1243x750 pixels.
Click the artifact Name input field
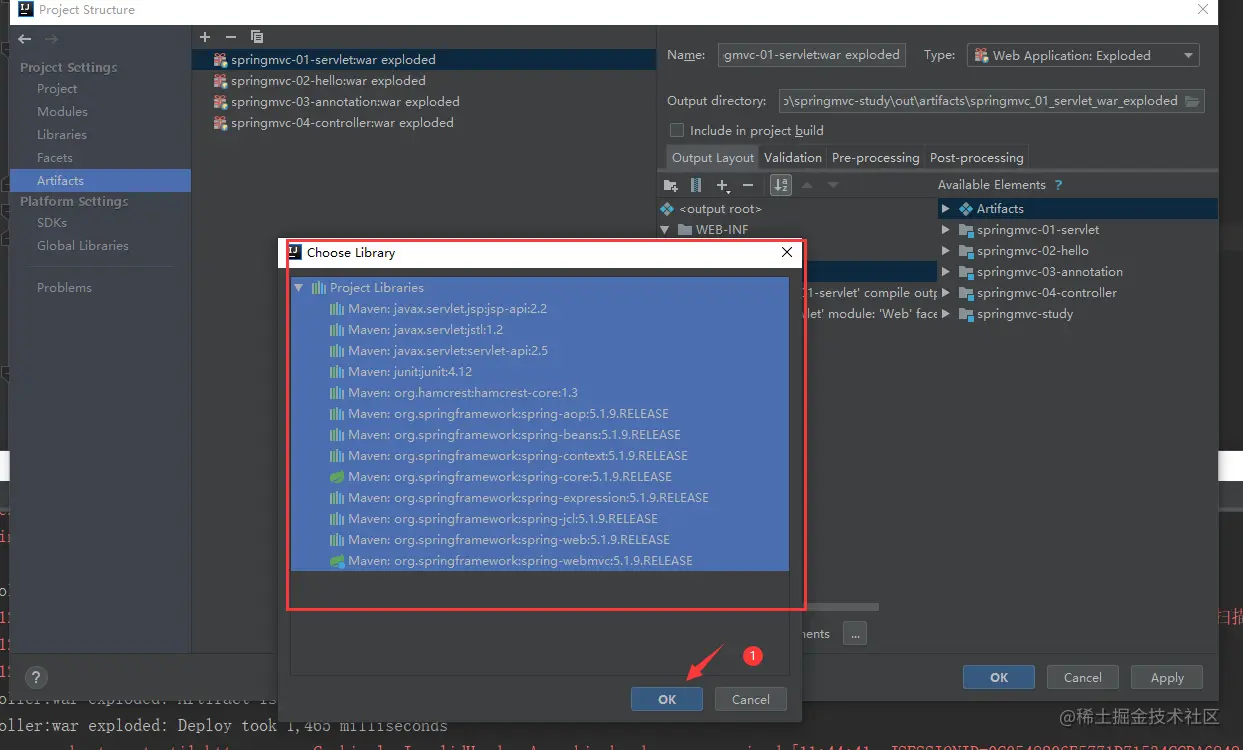(x=812, y=56)
